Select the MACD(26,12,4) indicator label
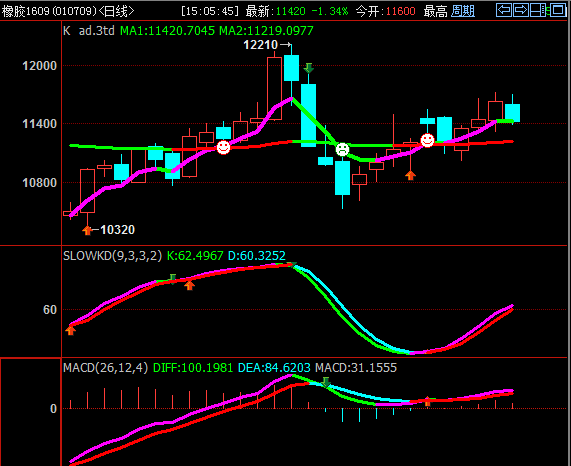 coord(106,368)
